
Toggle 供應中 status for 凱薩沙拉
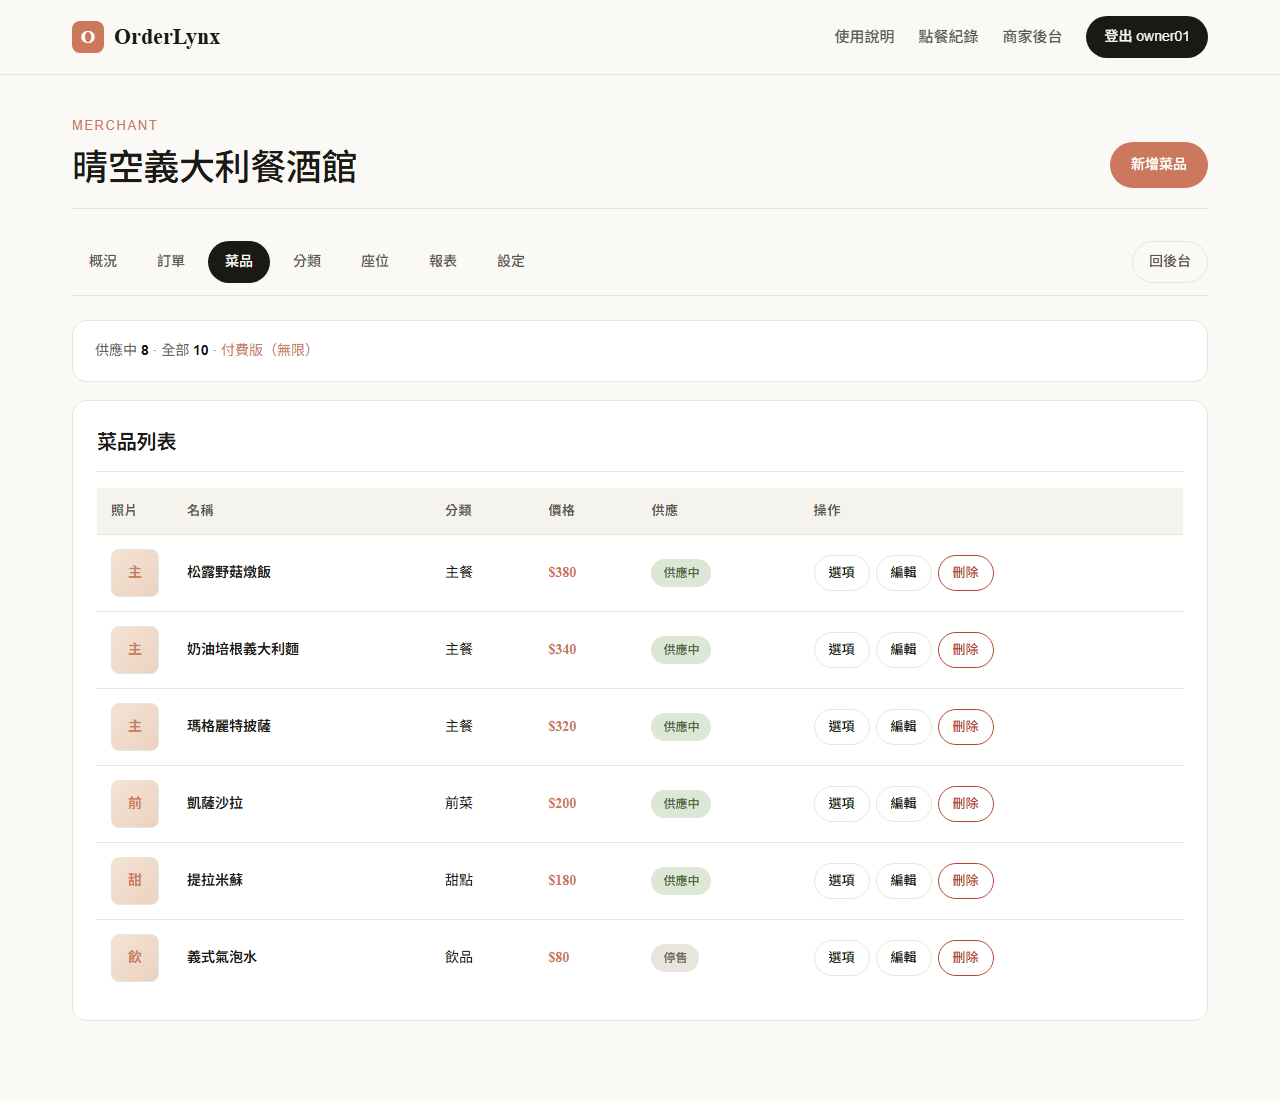[x=681, y=804]
